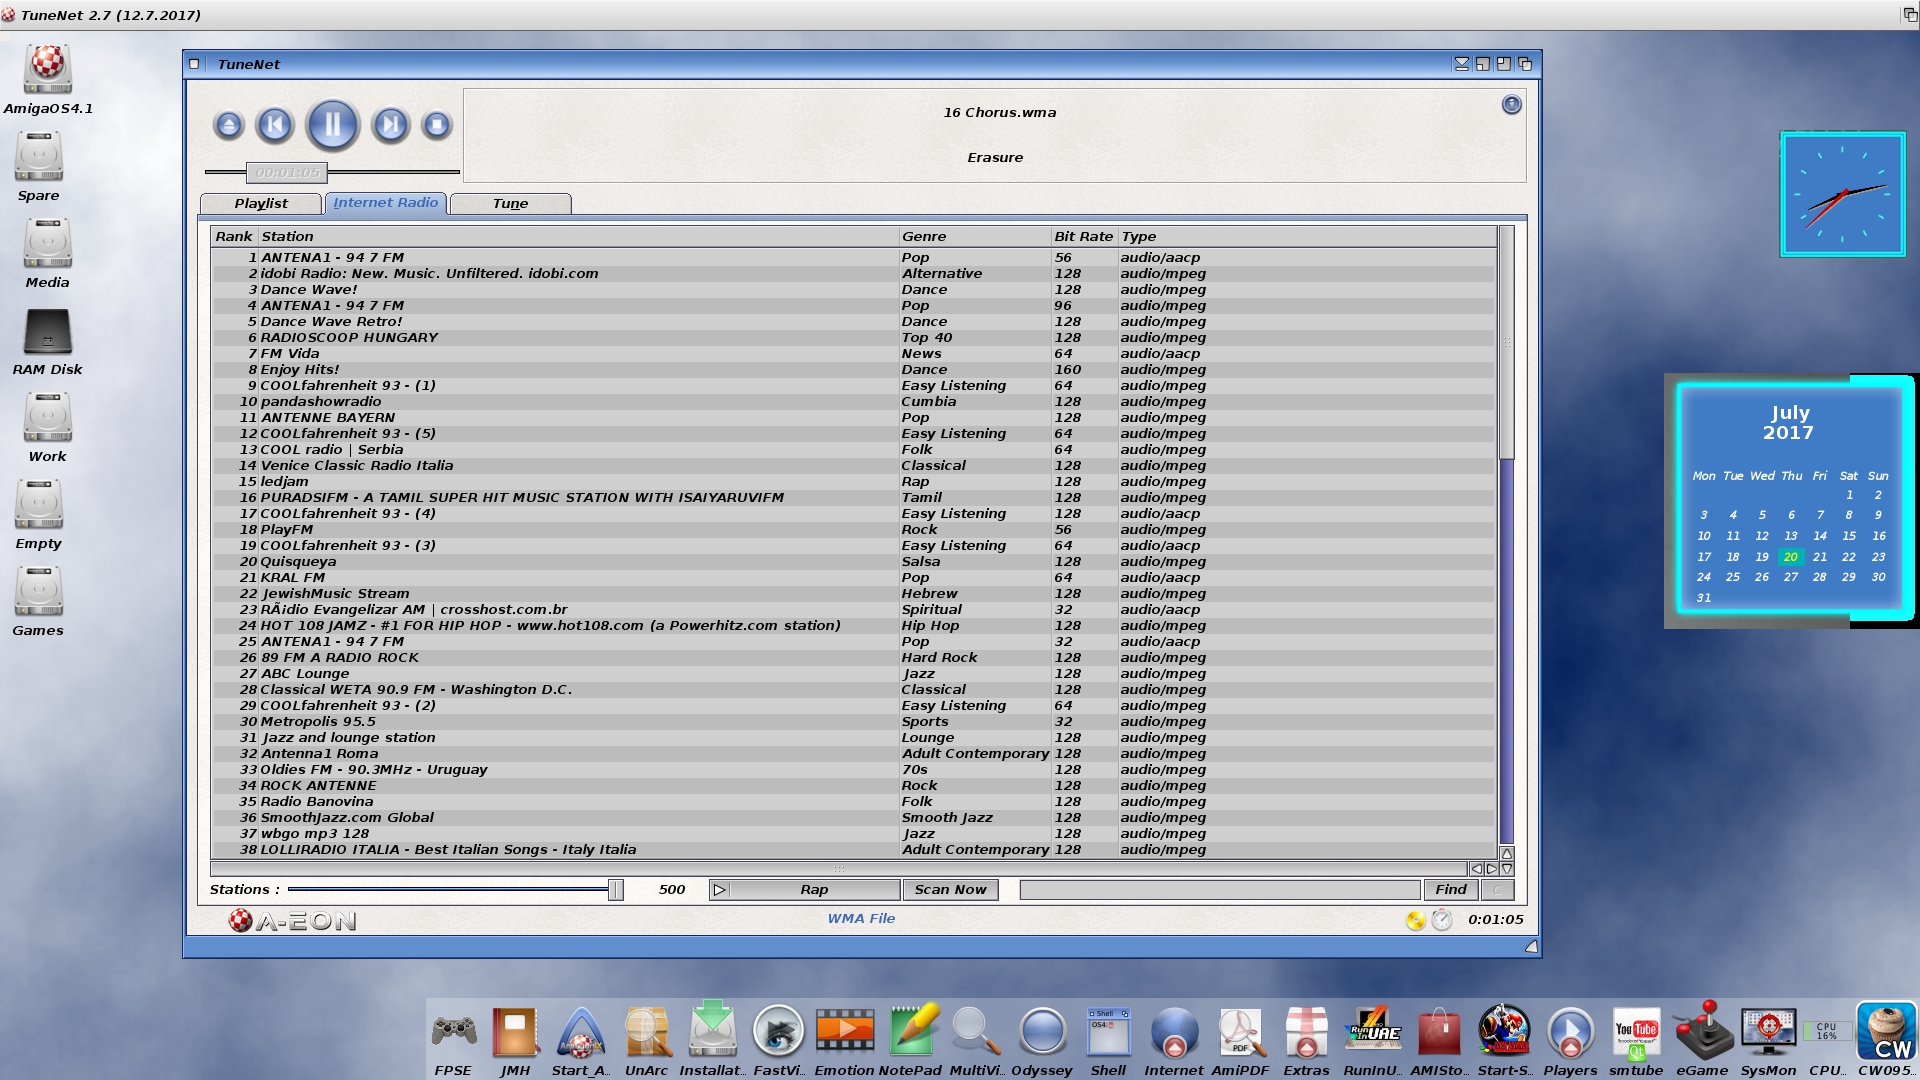Pause the currently playing track
The width and height of the screenshot is (1920, 1080).
pos(332,125)
